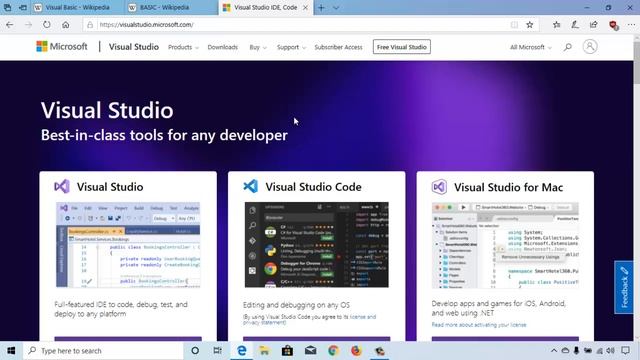Image resolution: width=640 pixels, height=360 pixels.
Task: Click the Visual Studio Code screenshot thumbnail
Action: tap(317, 245)
